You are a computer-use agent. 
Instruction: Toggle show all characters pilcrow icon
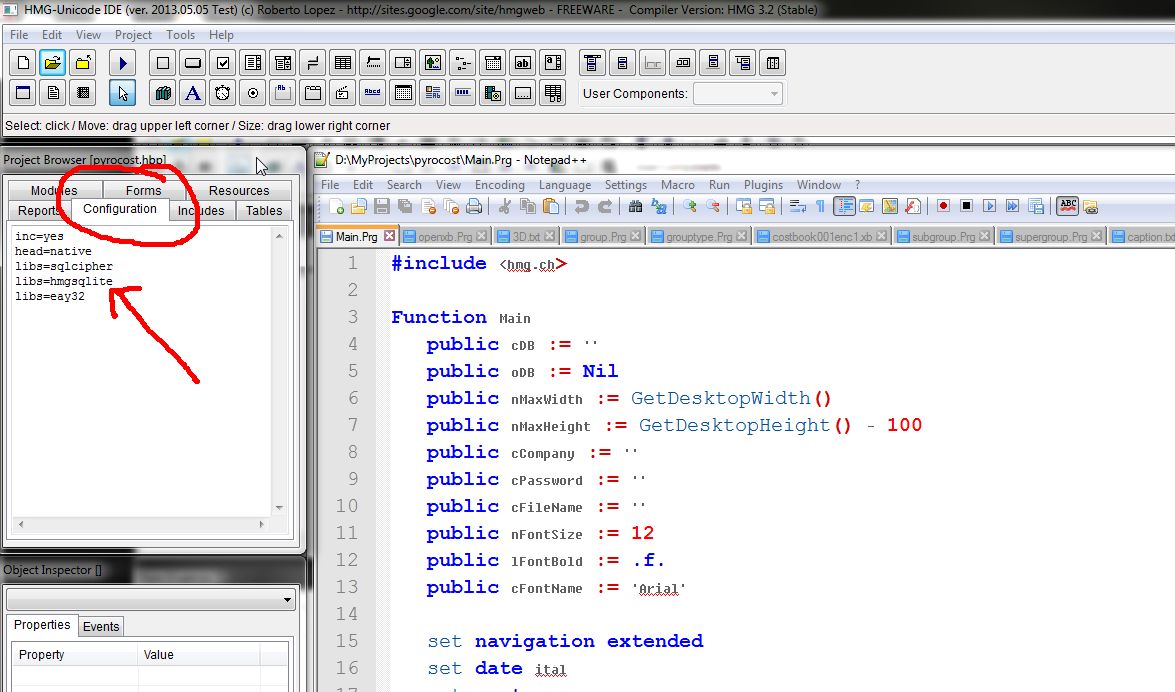tap(820, 207)
